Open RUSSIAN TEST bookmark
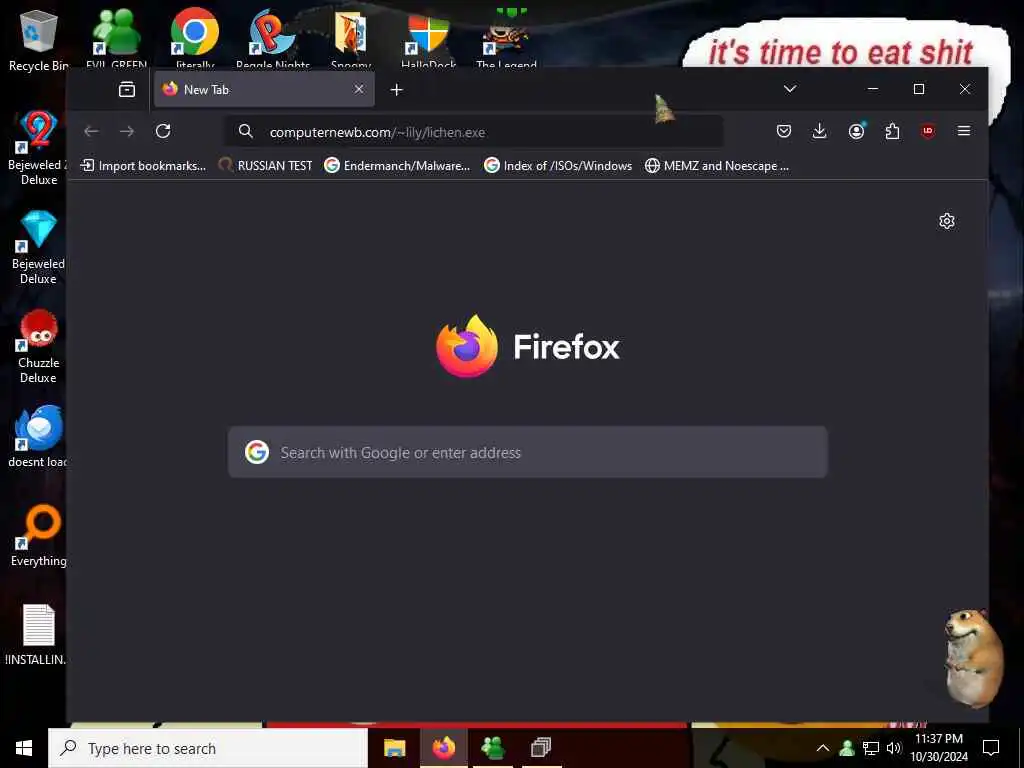The width and height of the screenshot is (1024, 768). tap(265, 166)
